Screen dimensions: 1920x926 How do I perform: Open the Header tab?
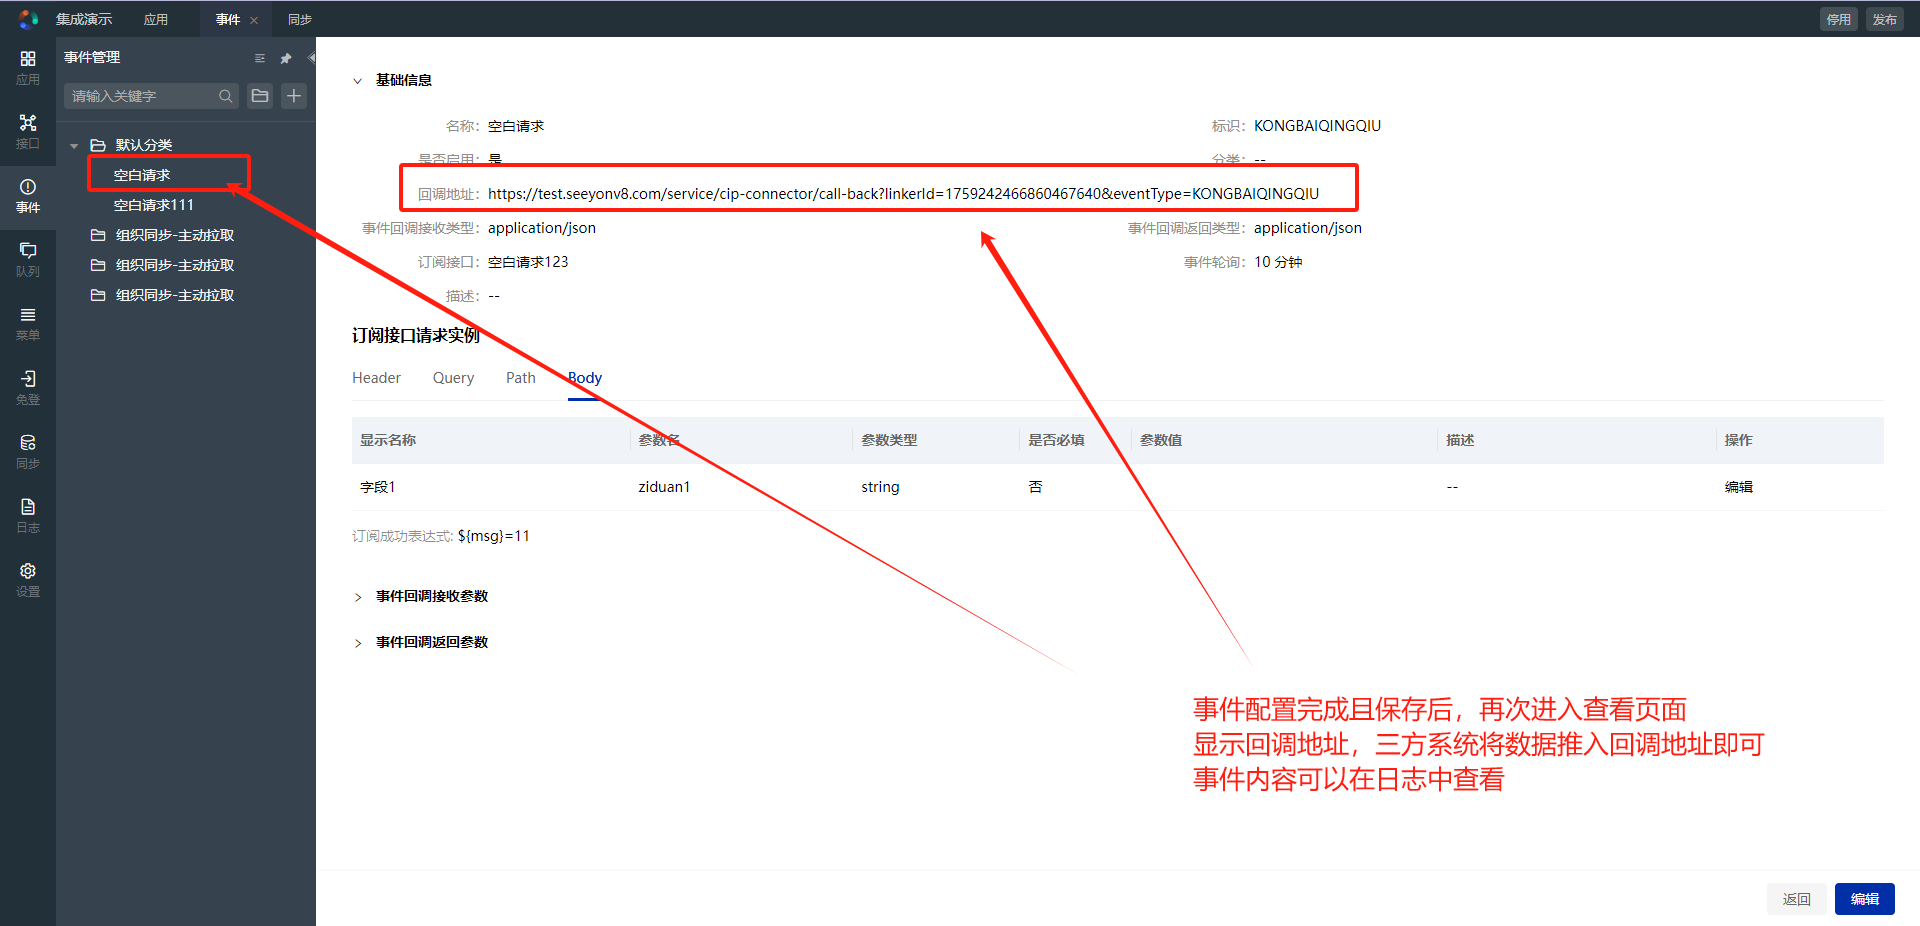click(x=376, y=378)
